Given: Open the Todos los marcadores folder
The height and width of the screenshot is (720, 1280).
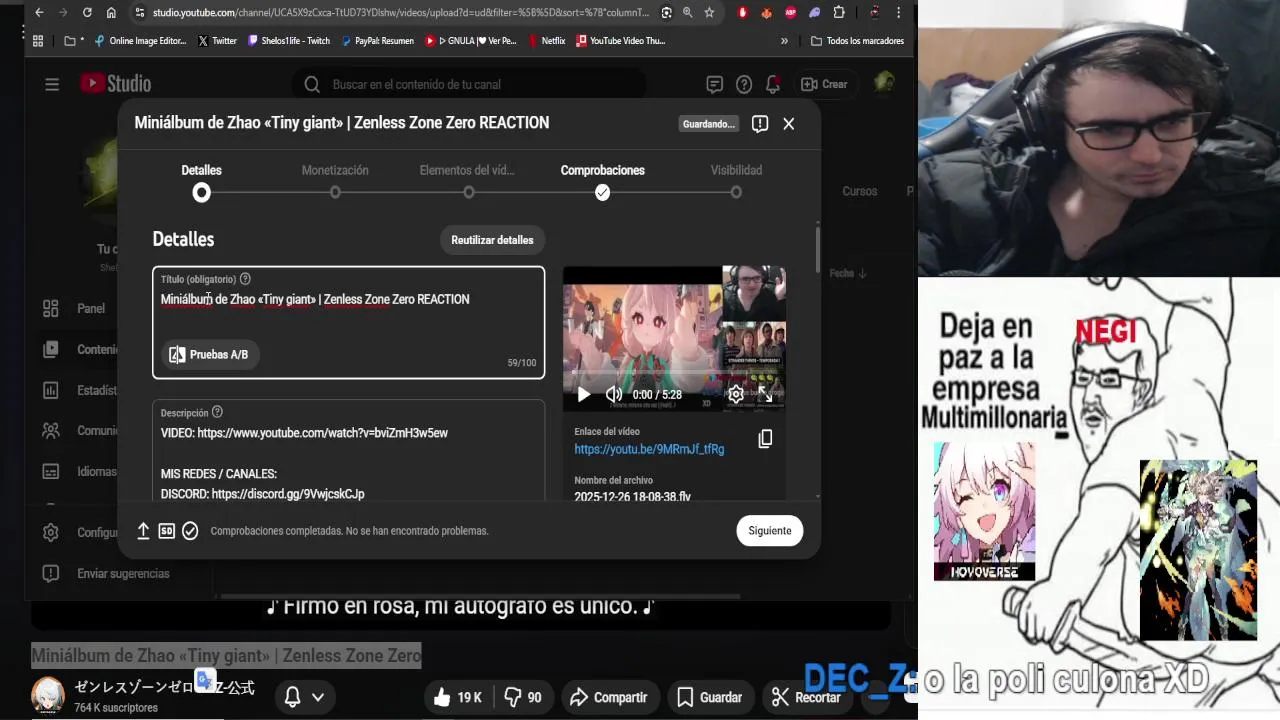Looking at the screenshot, I should point(857,41).
